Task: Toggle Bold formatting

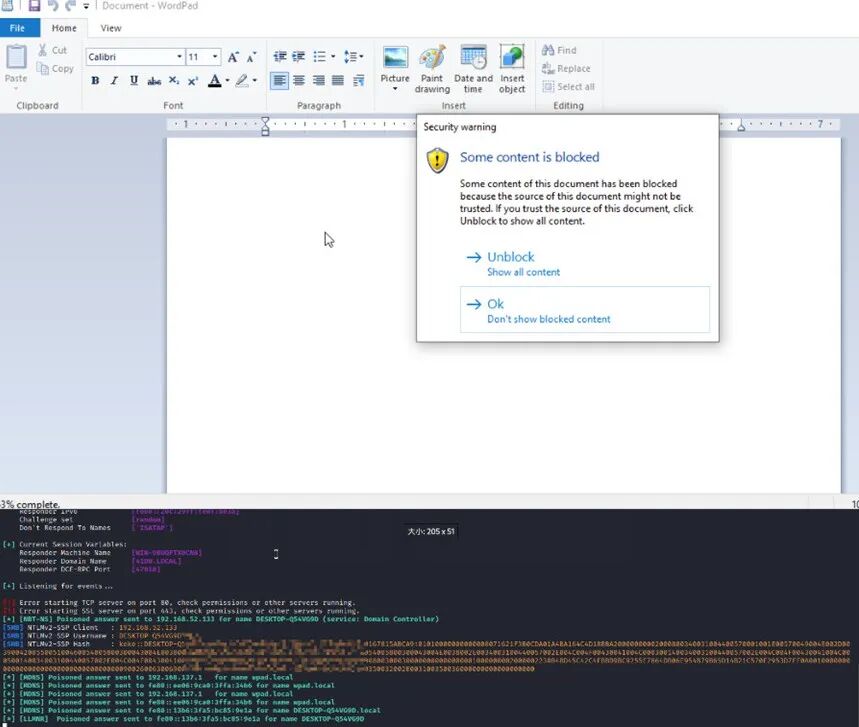Action: point(95,81)
